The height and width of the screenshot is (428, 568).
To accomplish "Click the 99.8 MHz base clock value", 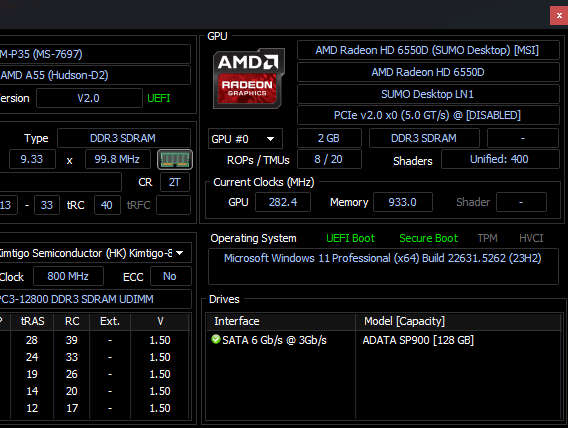I will point(117,159).
